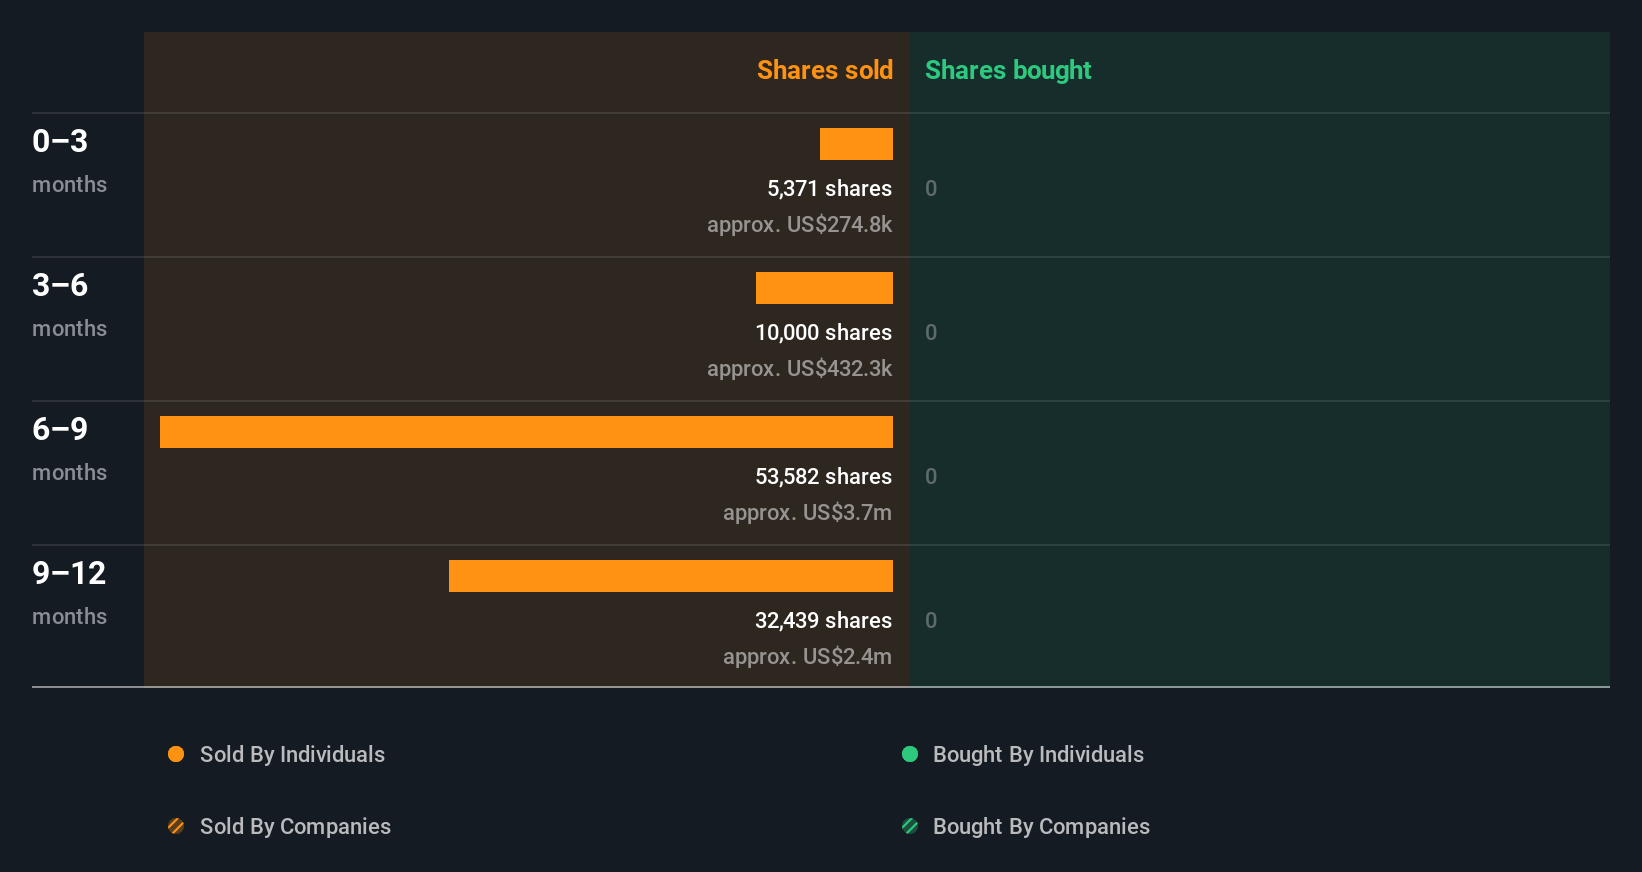The image size is (1642, 872).
Task: Click the bought 0 value in 3–6 months row
Action: (x=931, y=332)
